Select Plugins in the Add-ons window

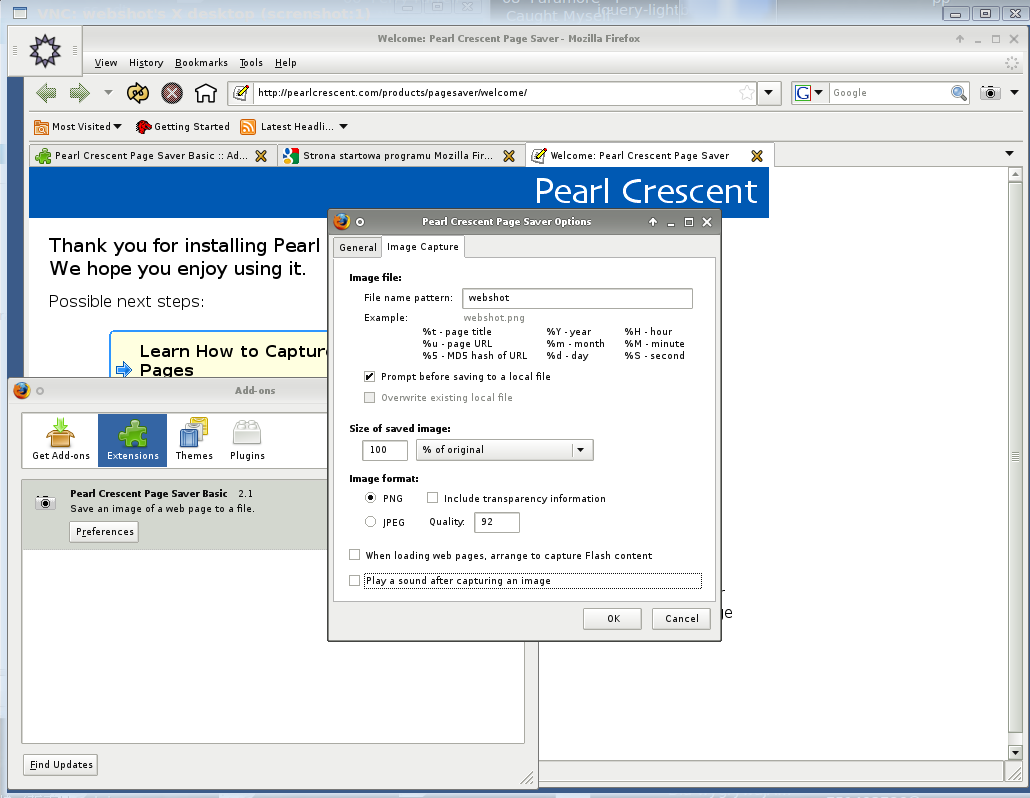(247, 440)
